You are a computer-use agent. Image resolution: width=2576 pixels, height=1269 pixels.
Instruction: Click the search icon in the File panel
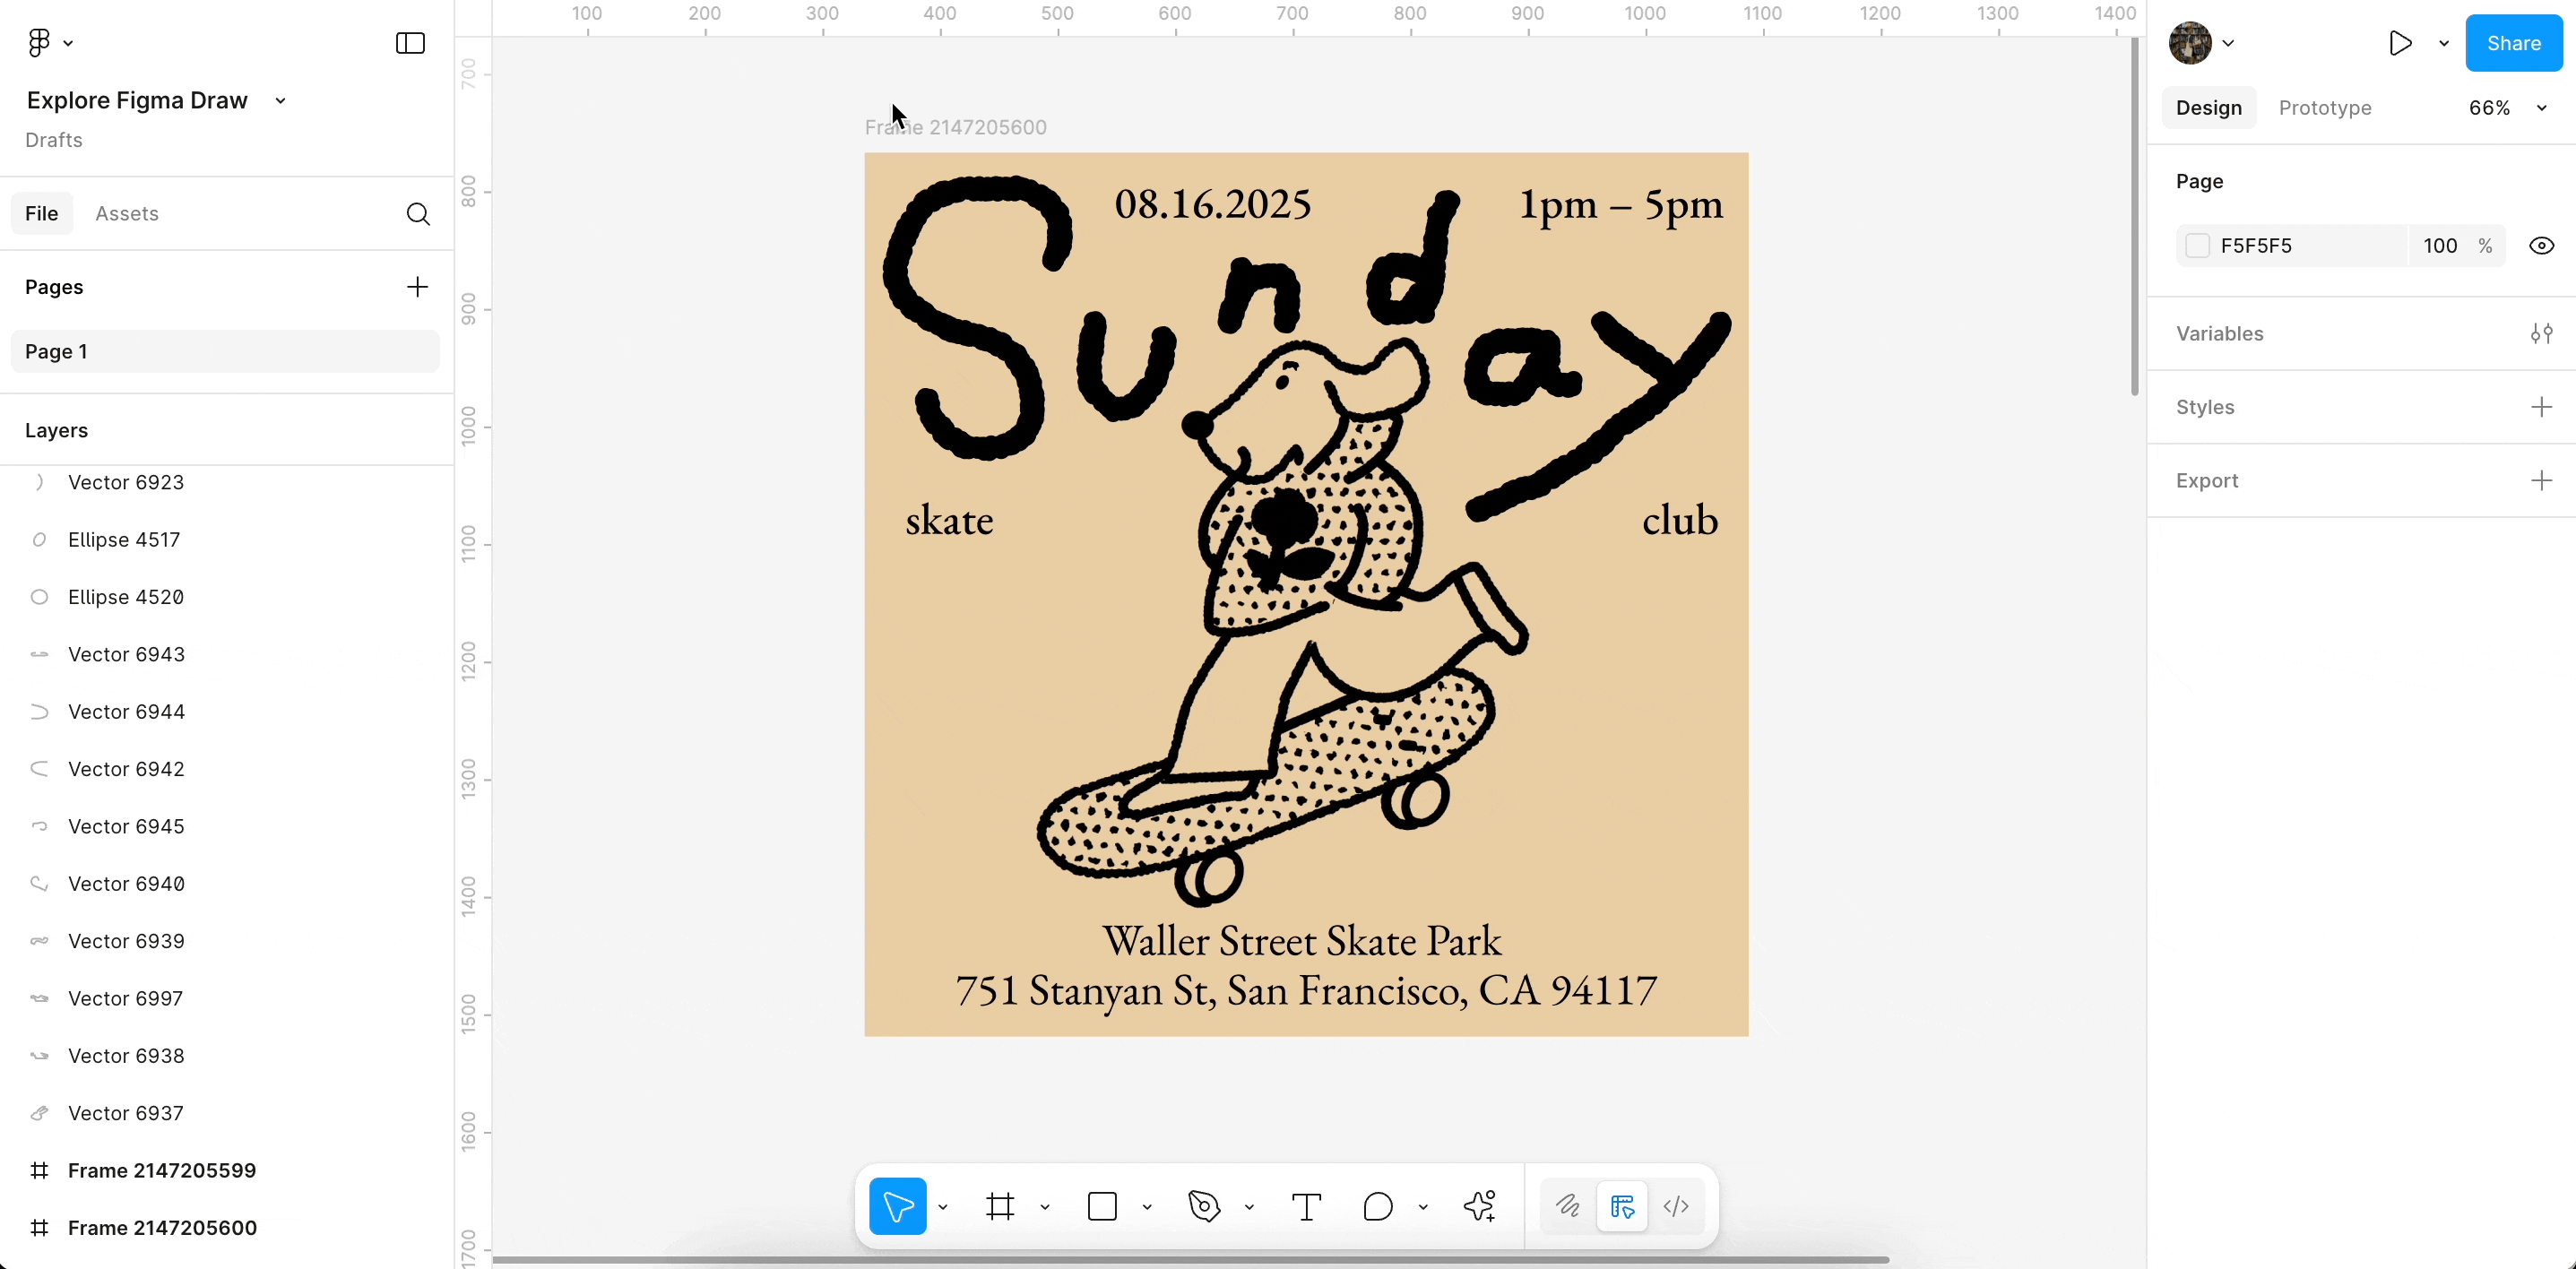418,214
